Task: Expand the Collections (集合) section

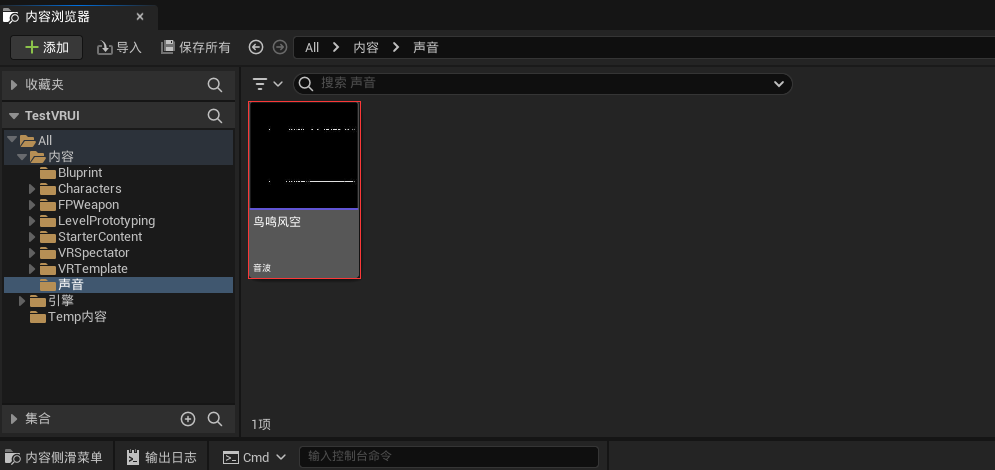Action: tap(14, 419)
